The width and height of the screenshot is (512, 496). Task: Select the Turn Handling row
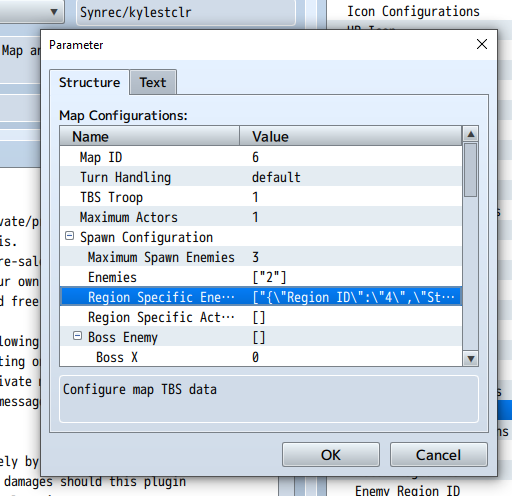(x=261, y=177)
